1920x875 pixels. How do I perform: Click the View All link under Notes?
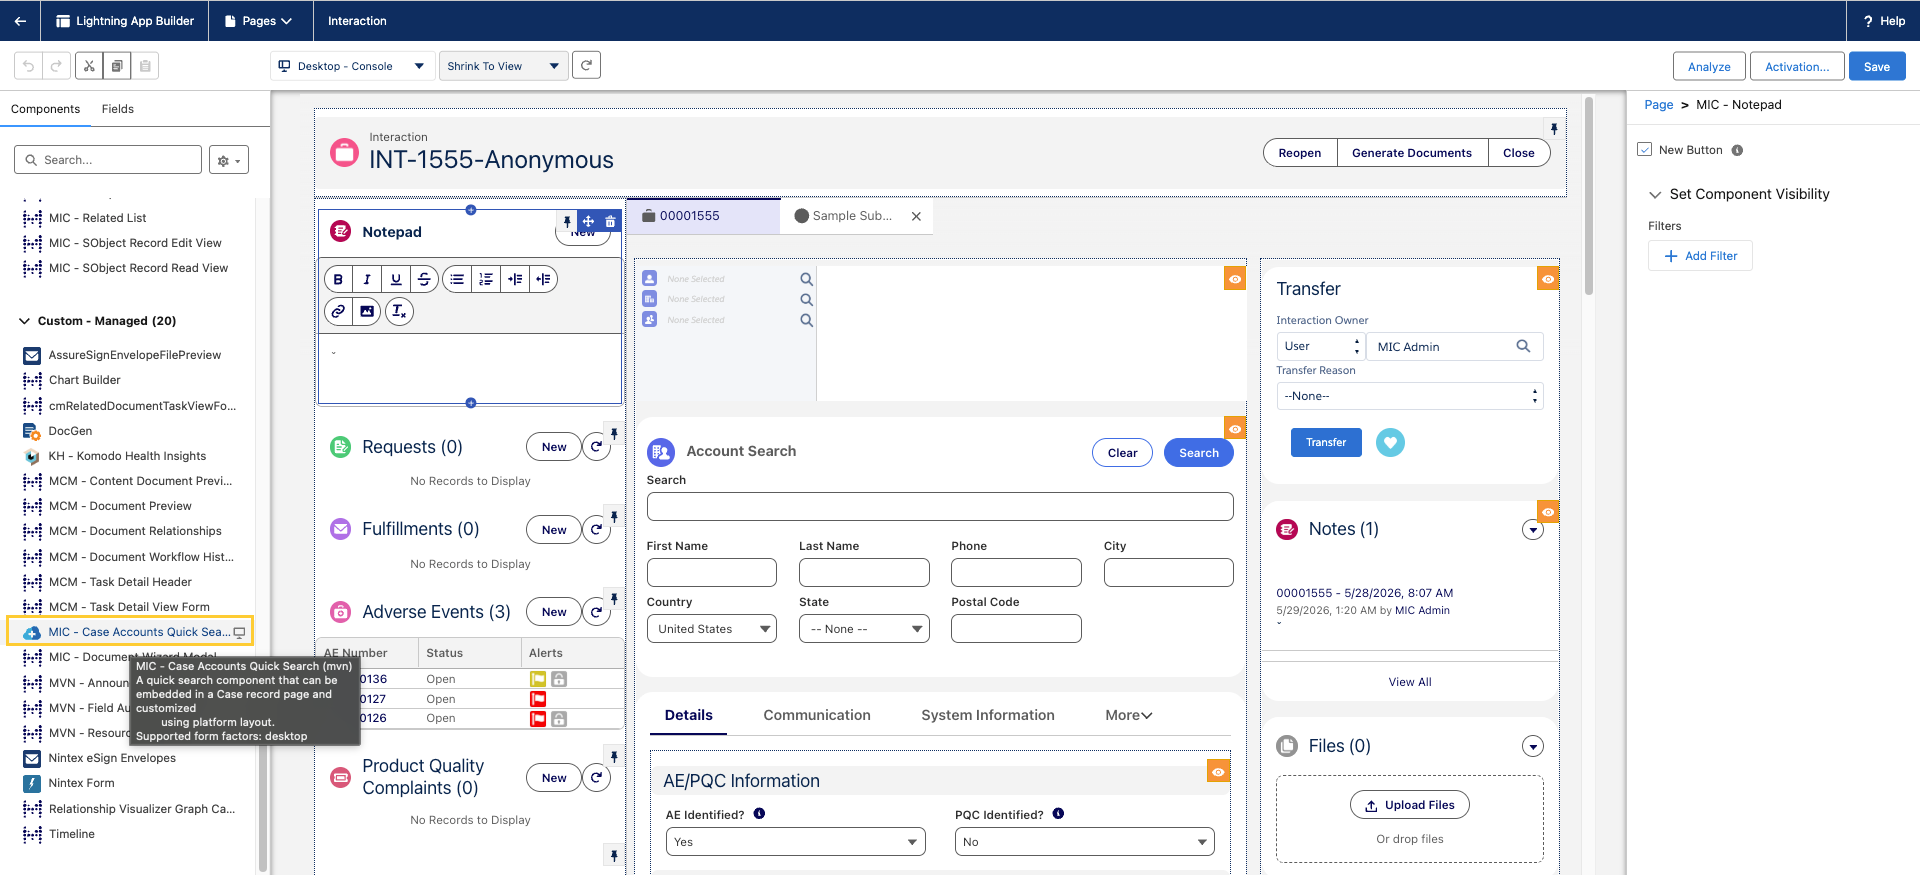pyautogui.click(x=1410, y=682)
